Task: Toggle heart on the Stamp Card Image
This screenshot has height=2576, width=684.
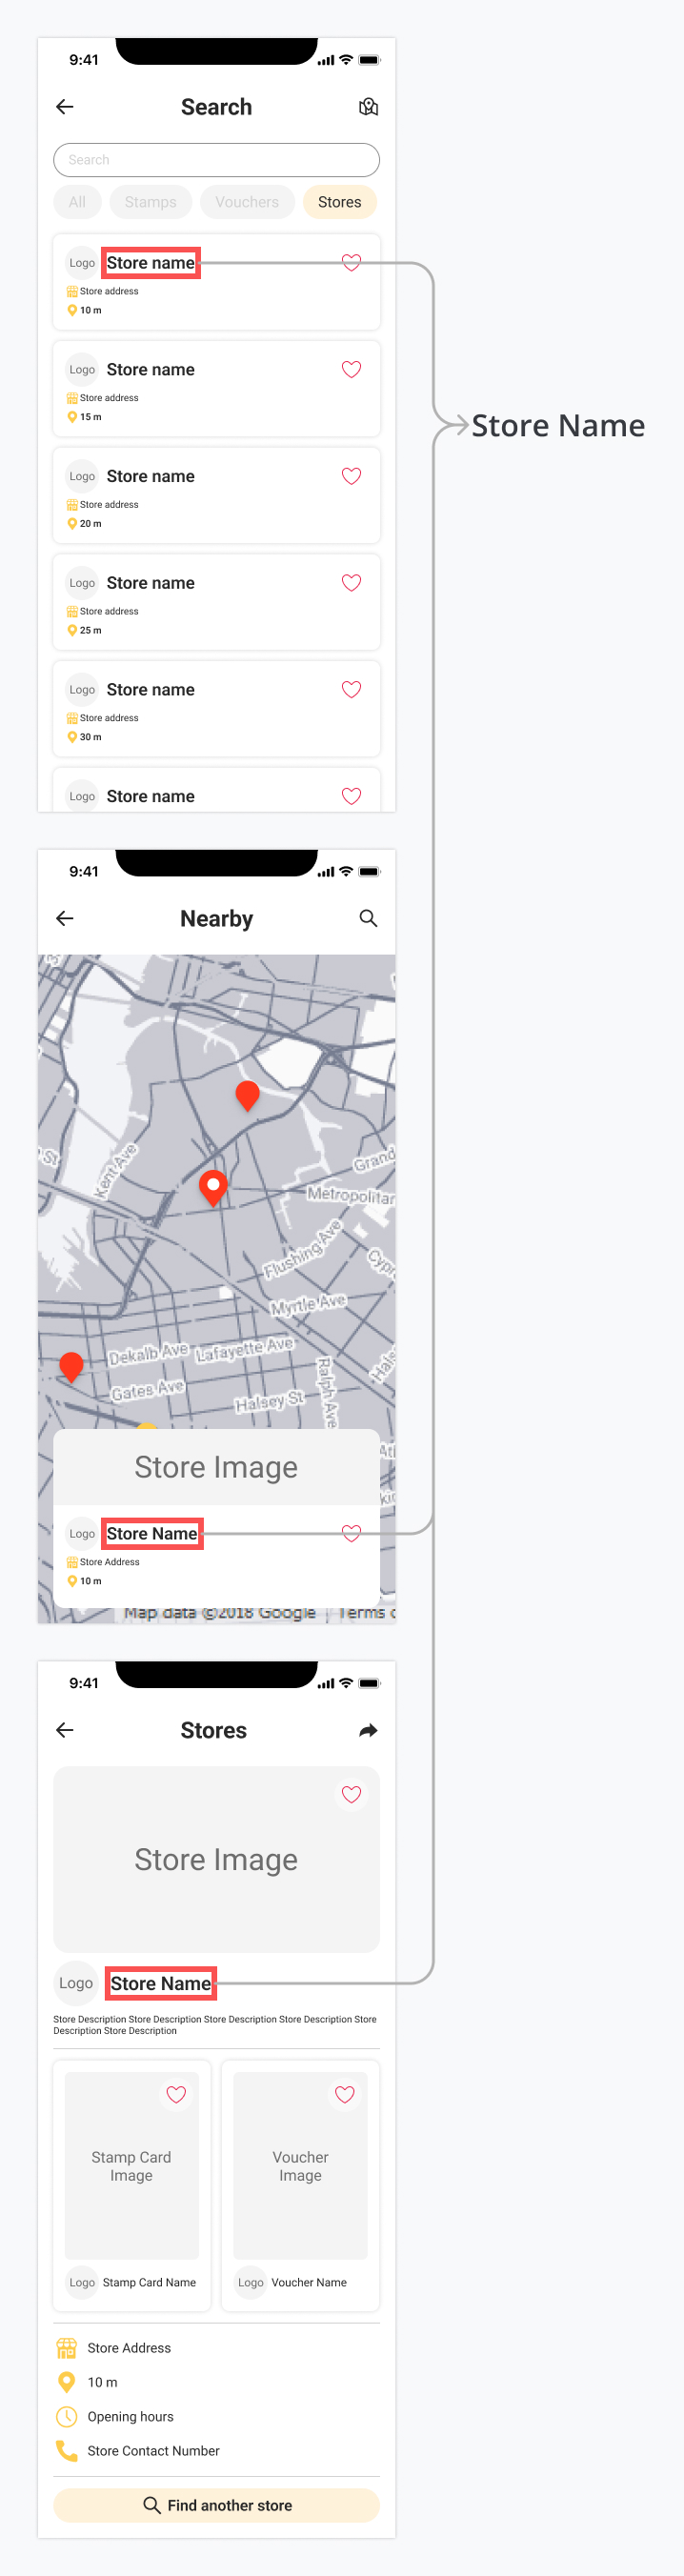Action: point(176,2094)
